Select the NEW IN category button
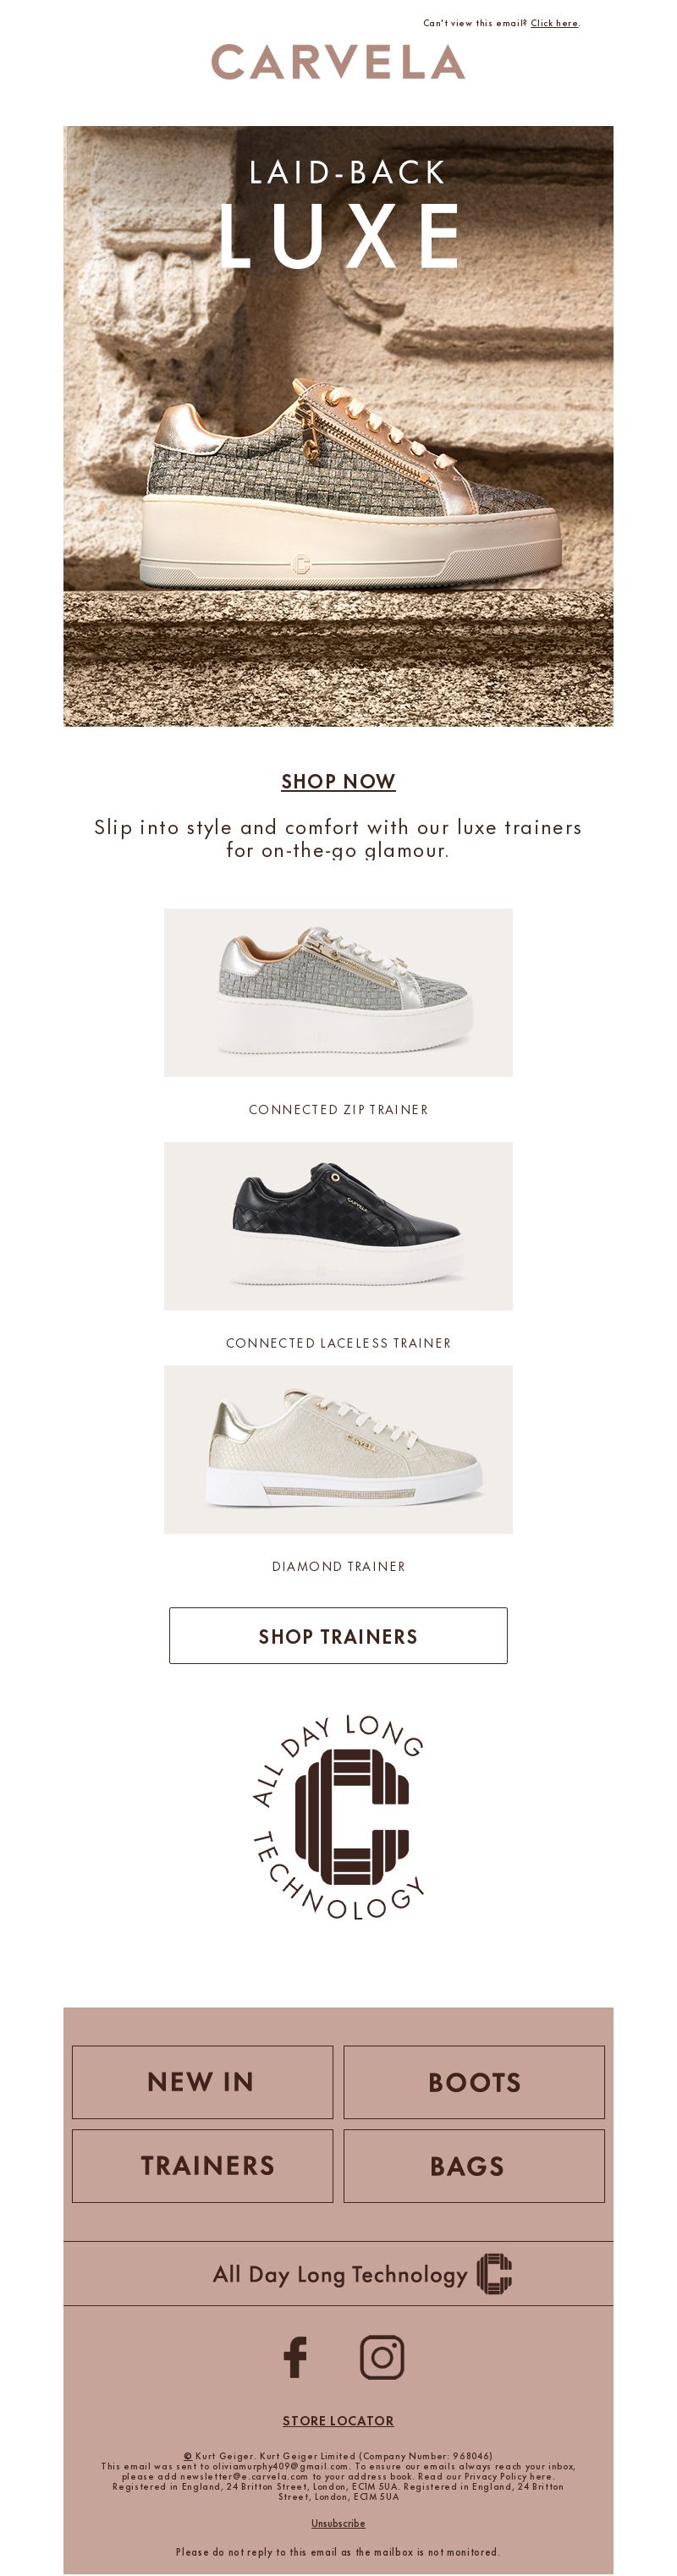The width and height of the screenshot is (677, 2576). (202, 2082)
